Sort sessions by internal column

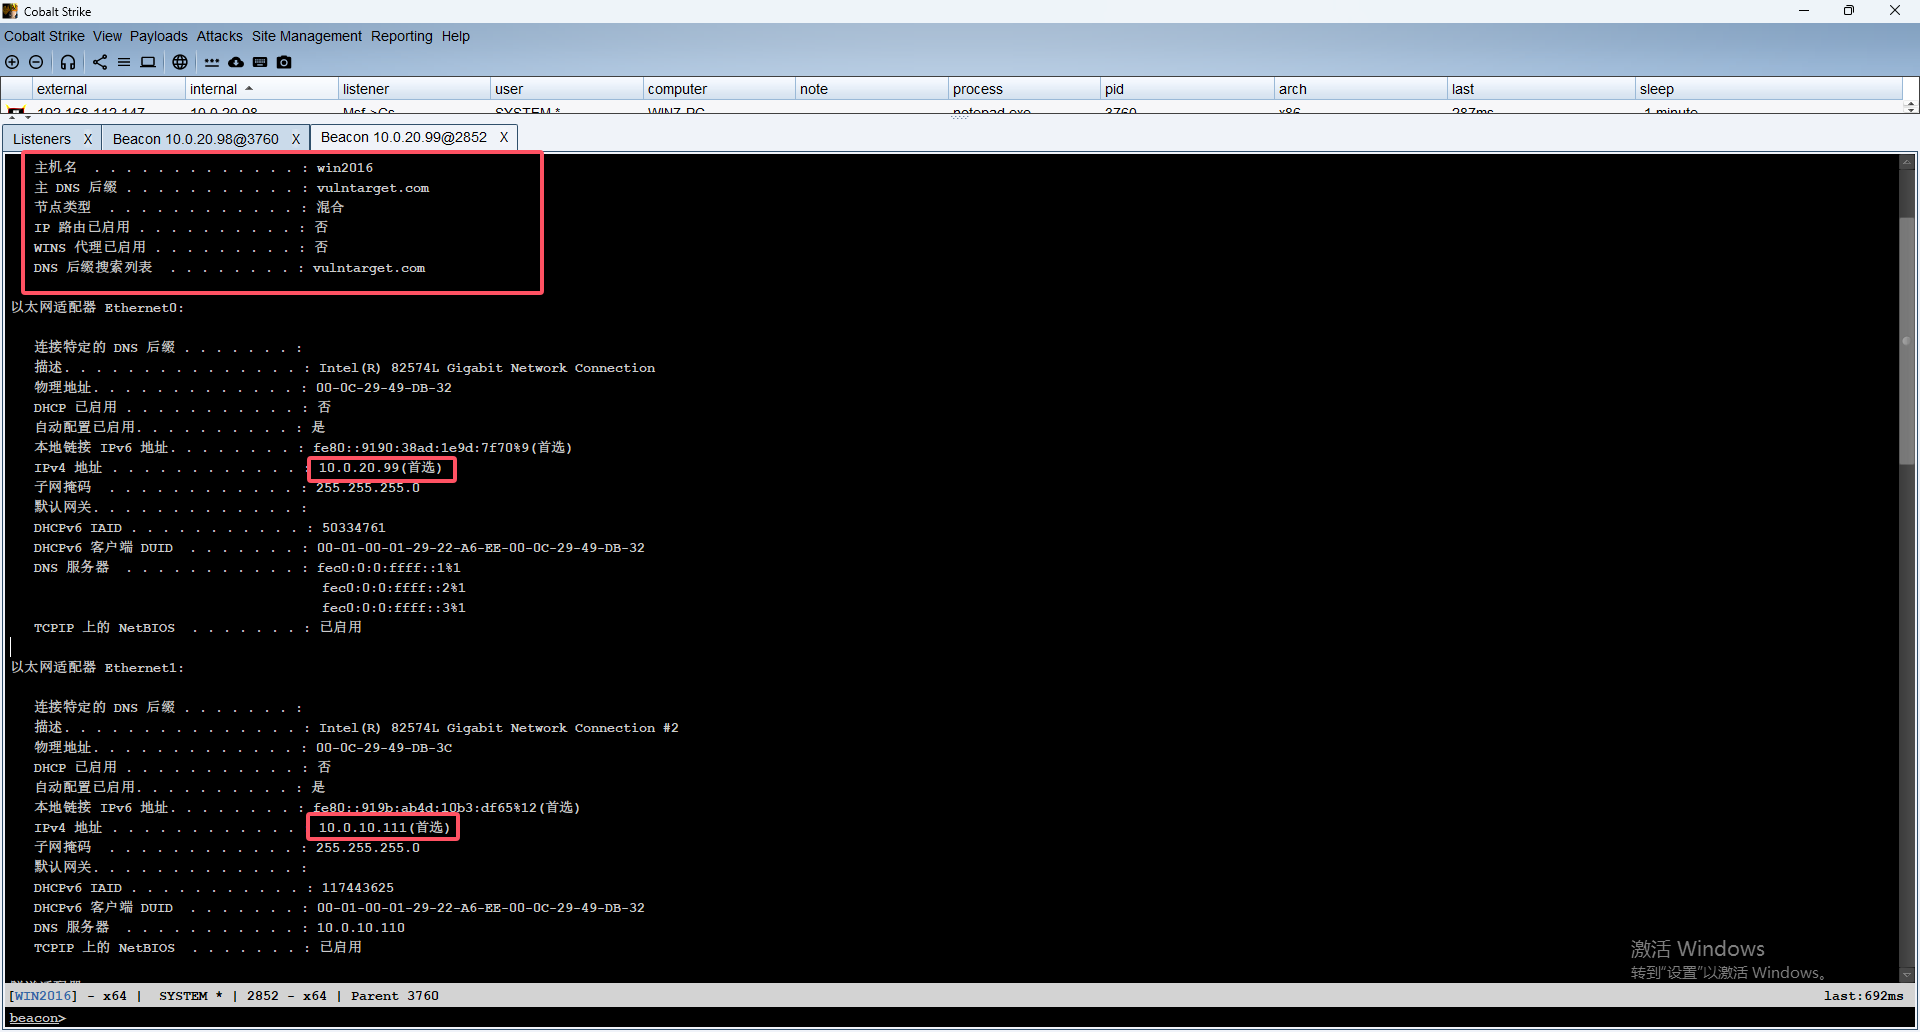pyautogui.click(x=261, y=89)
